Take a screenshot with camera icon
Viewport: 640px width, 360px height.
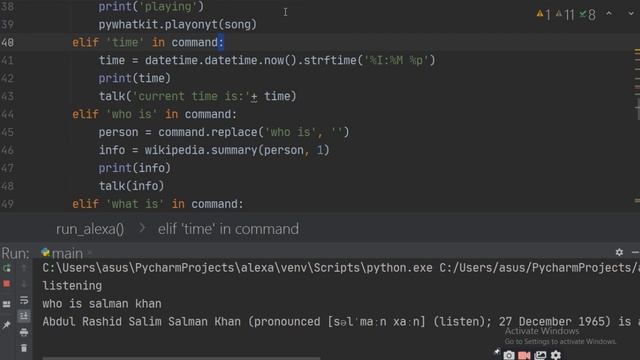pos(509,355)
